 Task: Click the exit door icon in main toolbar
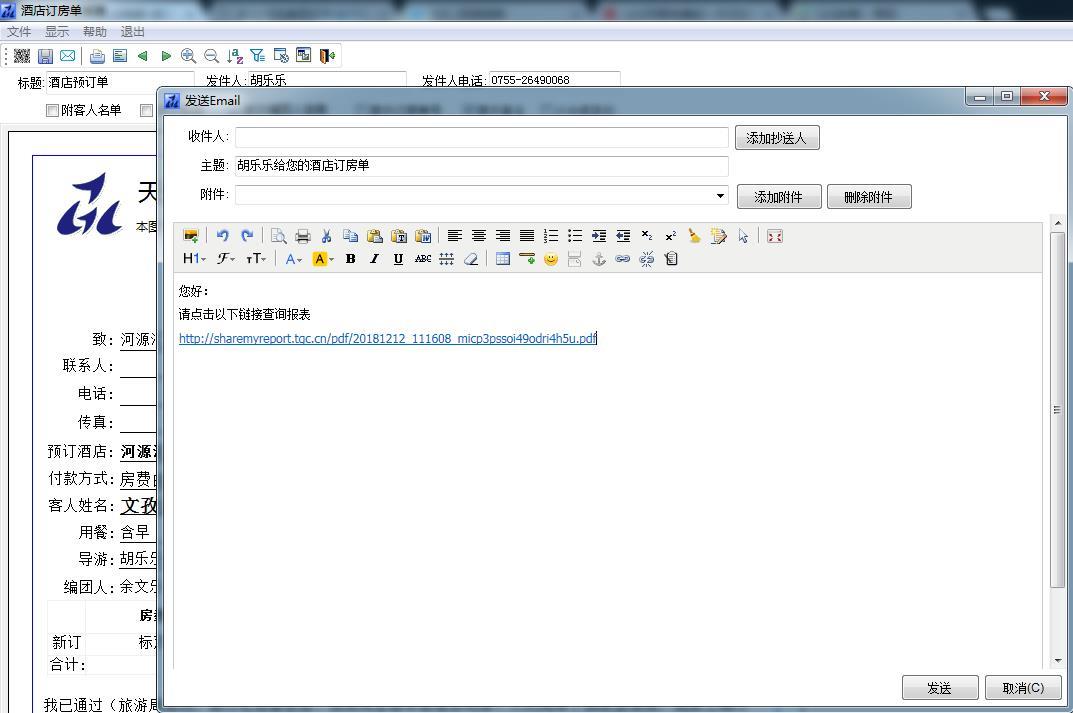coord(327,56)
